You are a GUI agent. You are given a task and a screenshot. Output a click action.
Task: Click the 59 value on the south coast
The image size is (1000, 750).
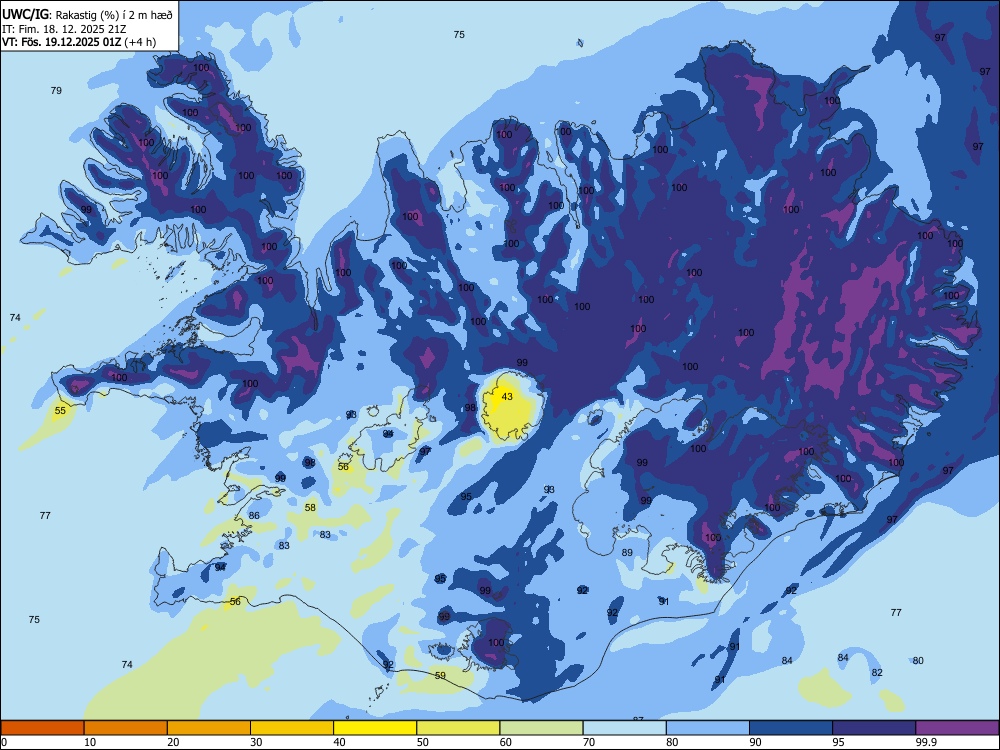click(x=440, y=675)
